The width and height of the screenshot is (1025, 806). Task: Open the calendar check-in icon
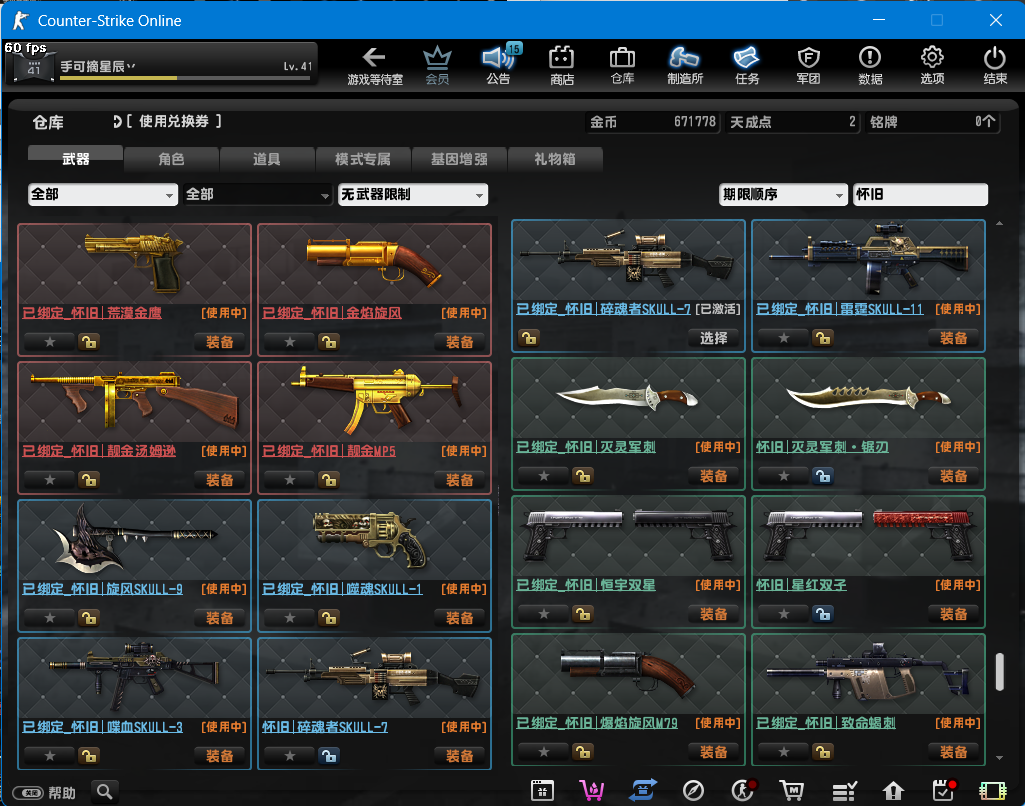943,790
